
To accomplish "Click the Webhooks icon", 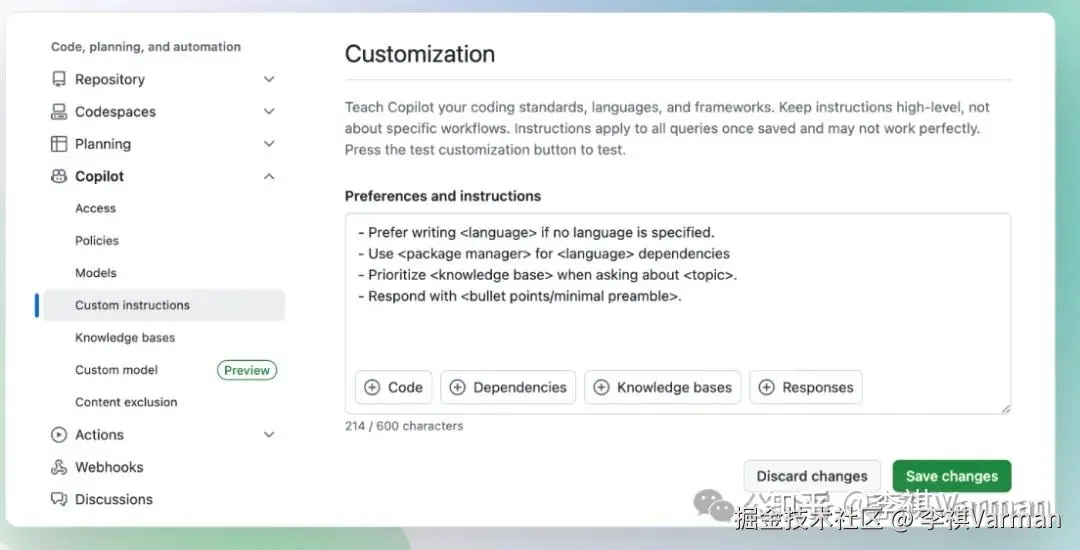I will (59, 467).
